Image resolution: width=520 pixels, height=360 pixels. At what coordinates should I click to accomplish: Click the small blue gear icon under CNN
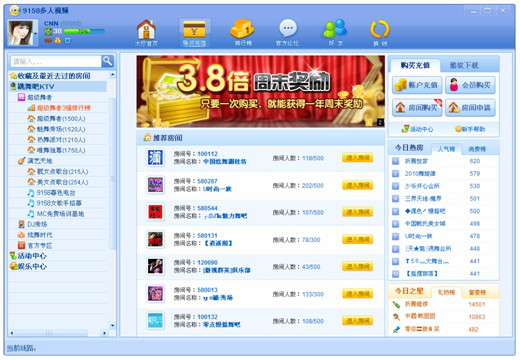(x=67, y=41)
